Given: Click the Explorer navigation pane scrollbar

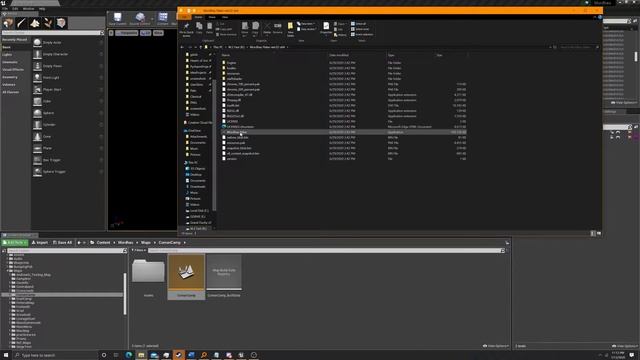Looking at the screenshot, I should [214, 145].
